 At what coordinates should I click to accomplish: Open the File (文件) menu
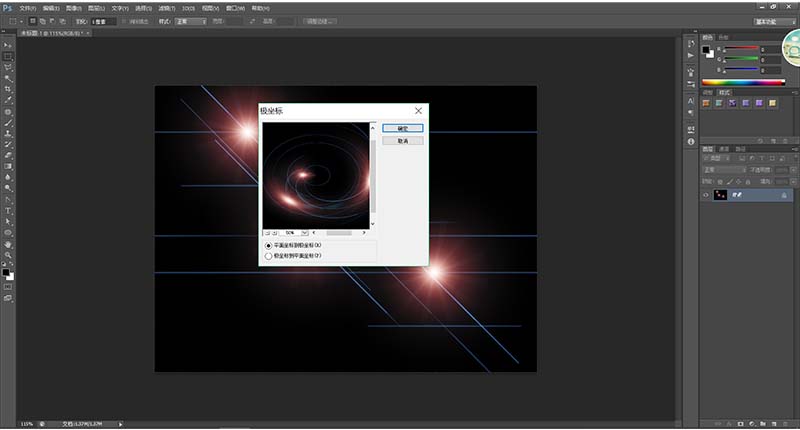pyautogui.click(x=28, y=6)
